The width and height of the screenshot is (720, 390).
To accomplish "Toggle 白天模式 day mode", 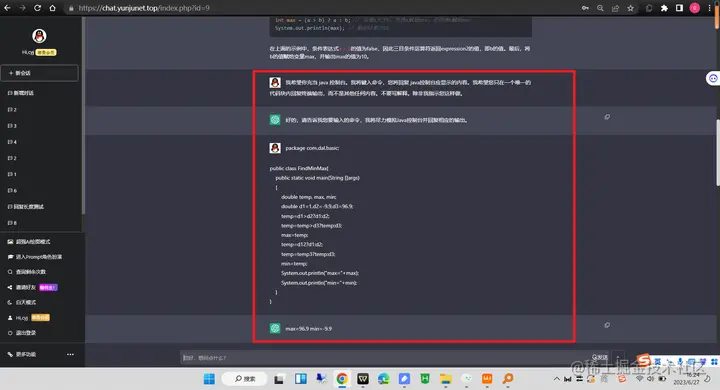I will (x=22, y=302).
